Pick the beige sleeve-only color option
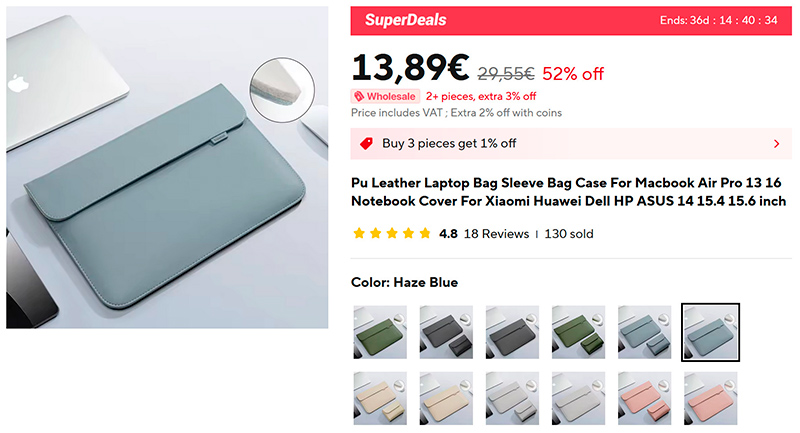The height and width of the screenshot is (433, 800). (446, 398)
